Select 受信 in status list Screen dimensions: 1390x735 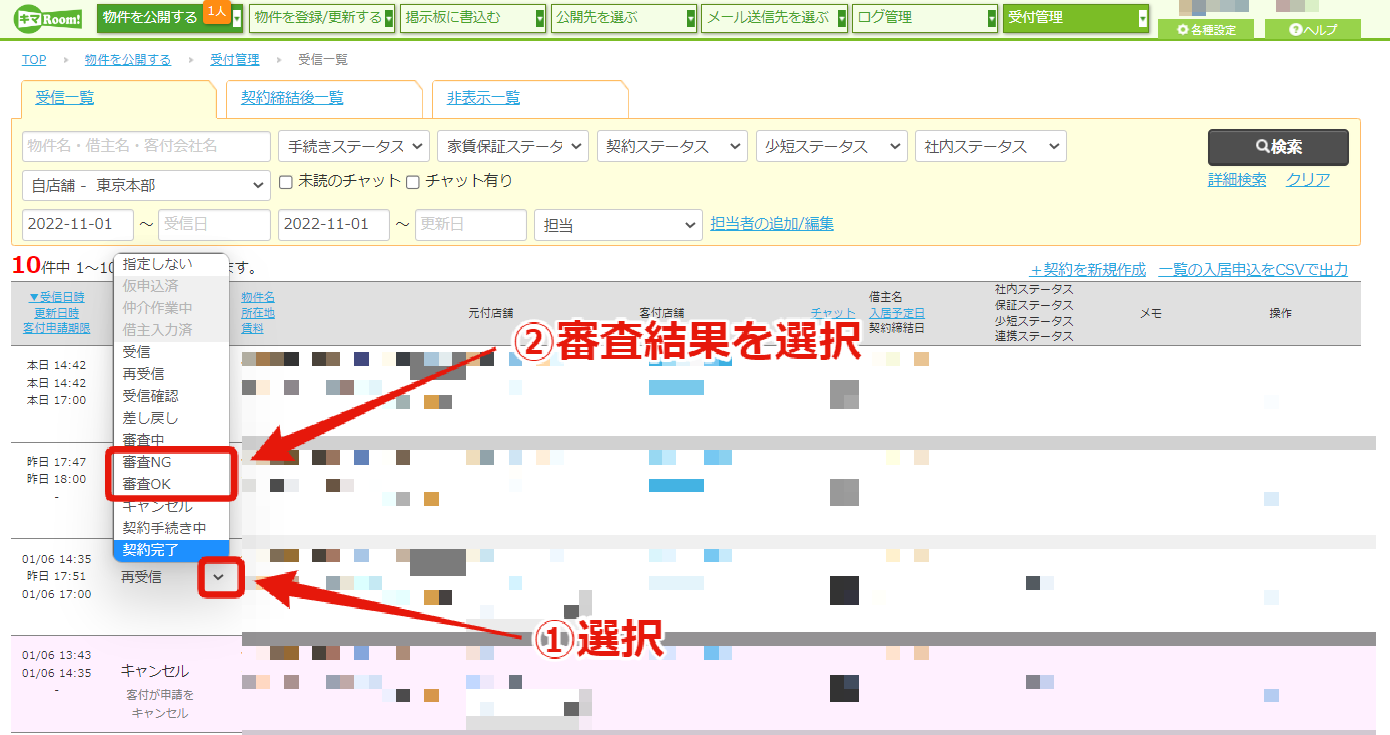pos(171,352)
